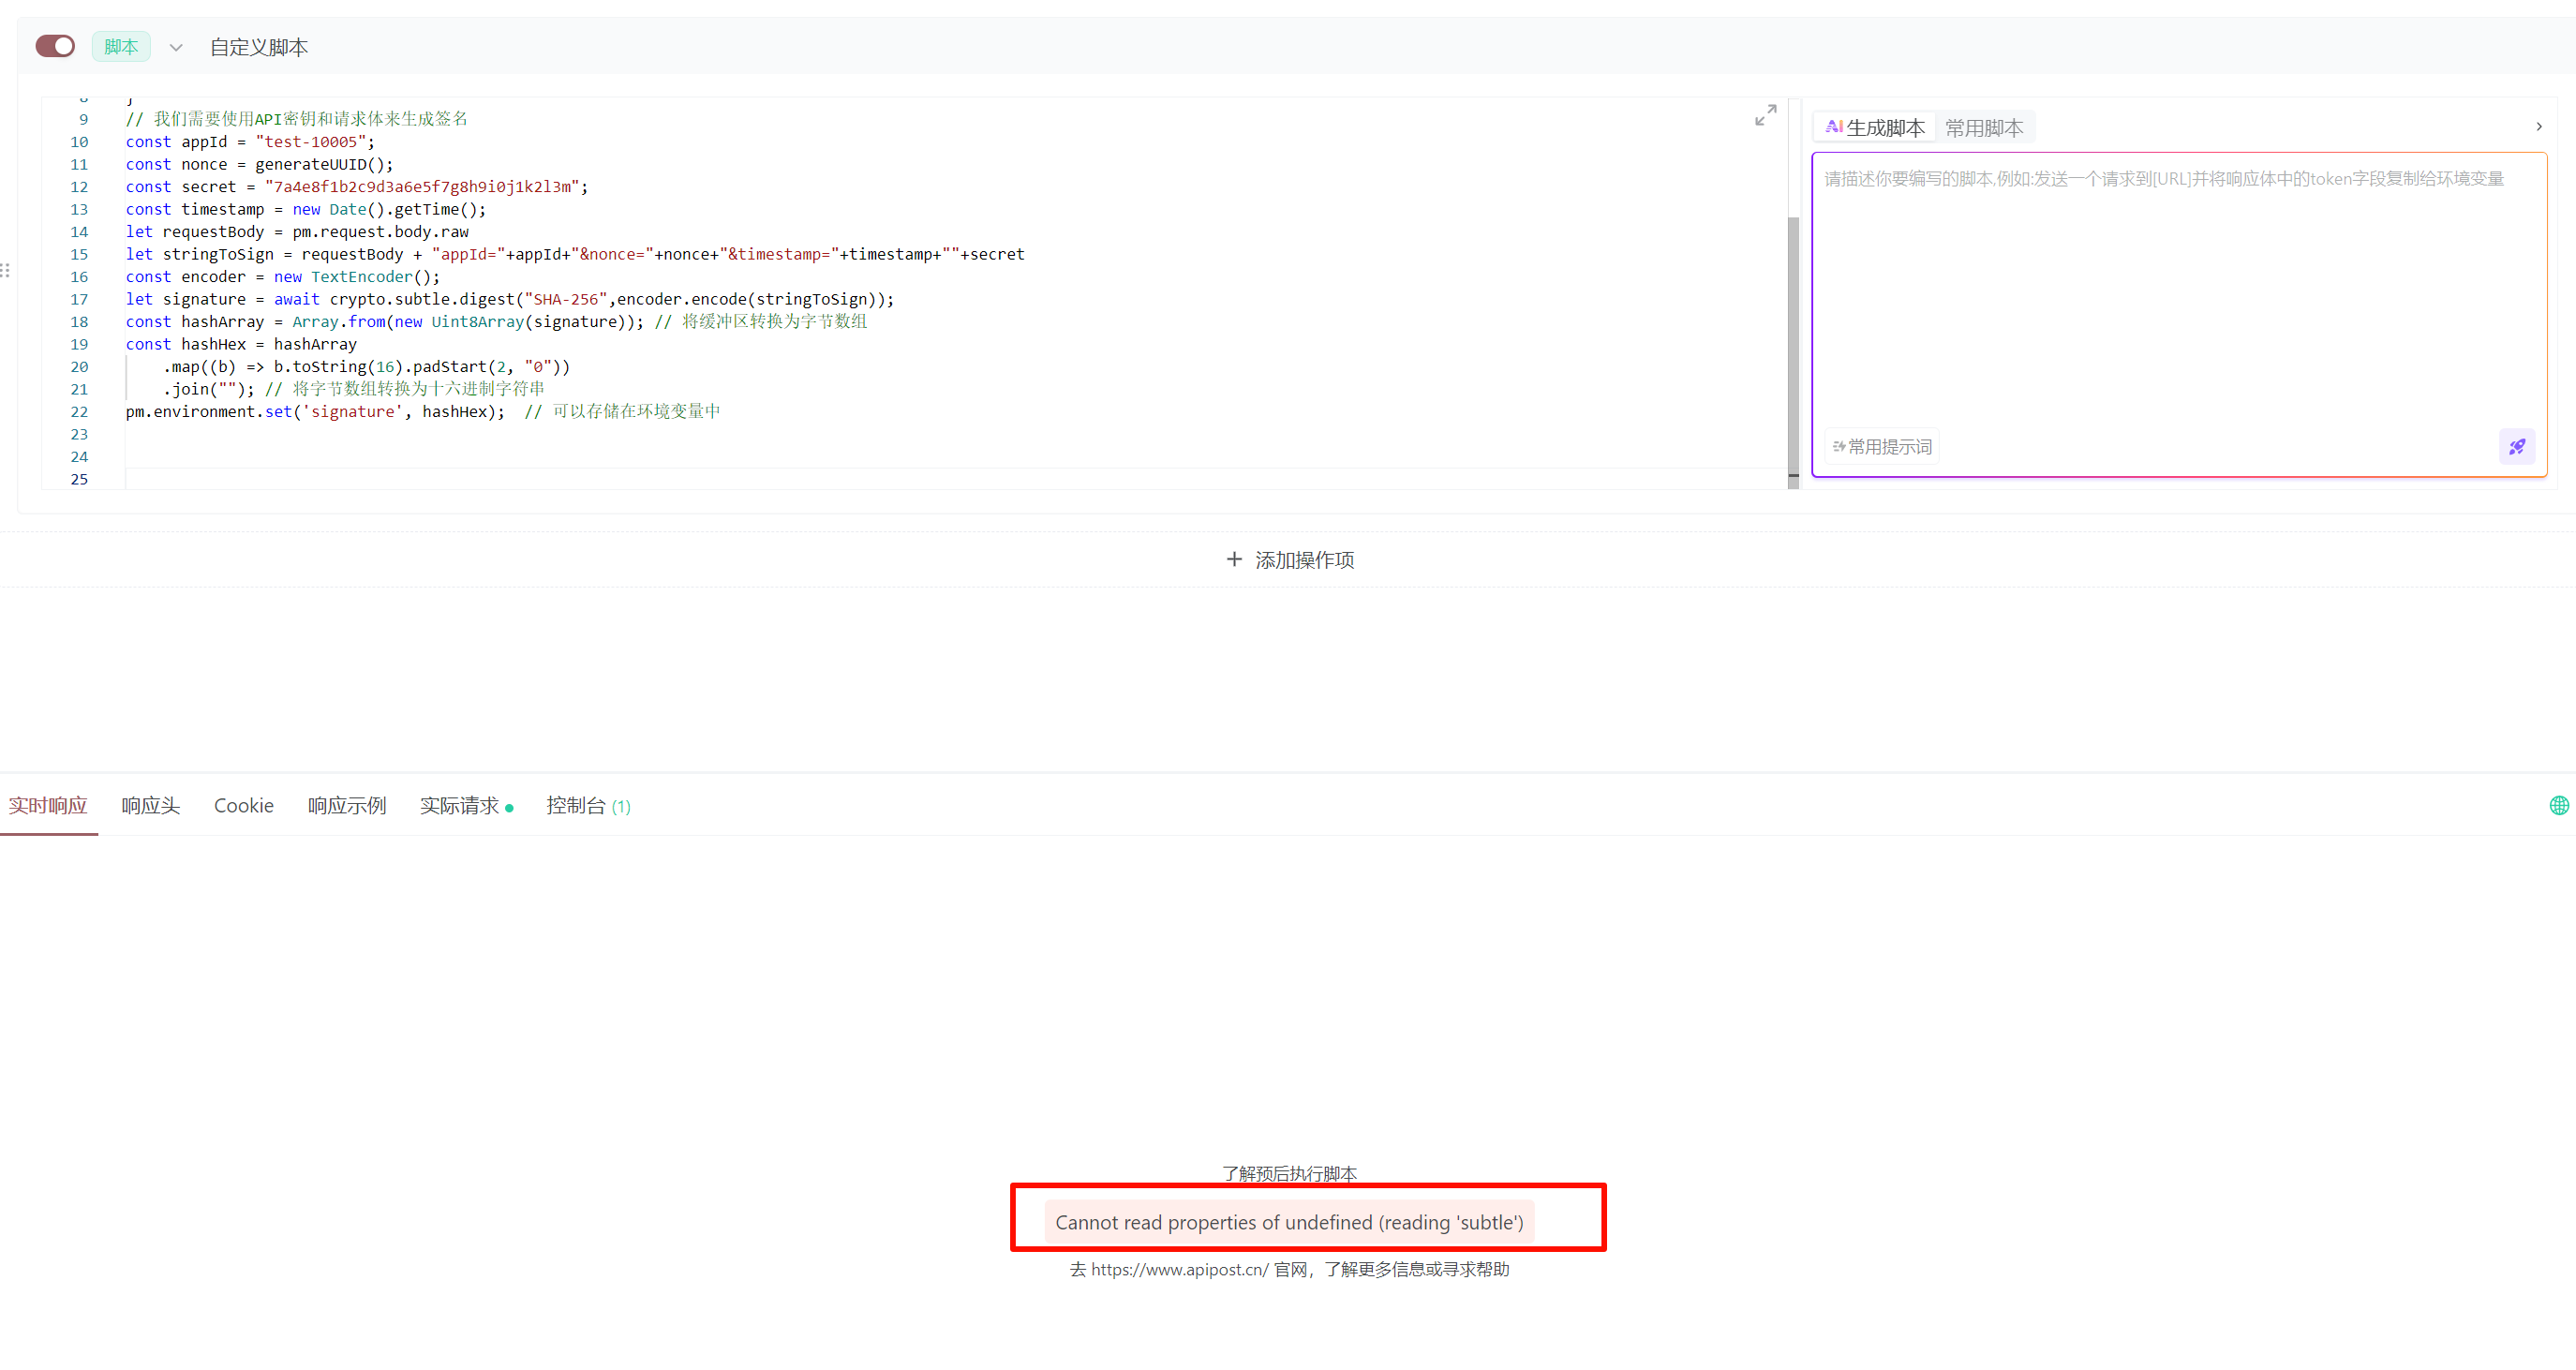This screenshot has height=1370, width=2576.
Task: Click line 15 stringToSign expression
Action: tap(575, 254)
